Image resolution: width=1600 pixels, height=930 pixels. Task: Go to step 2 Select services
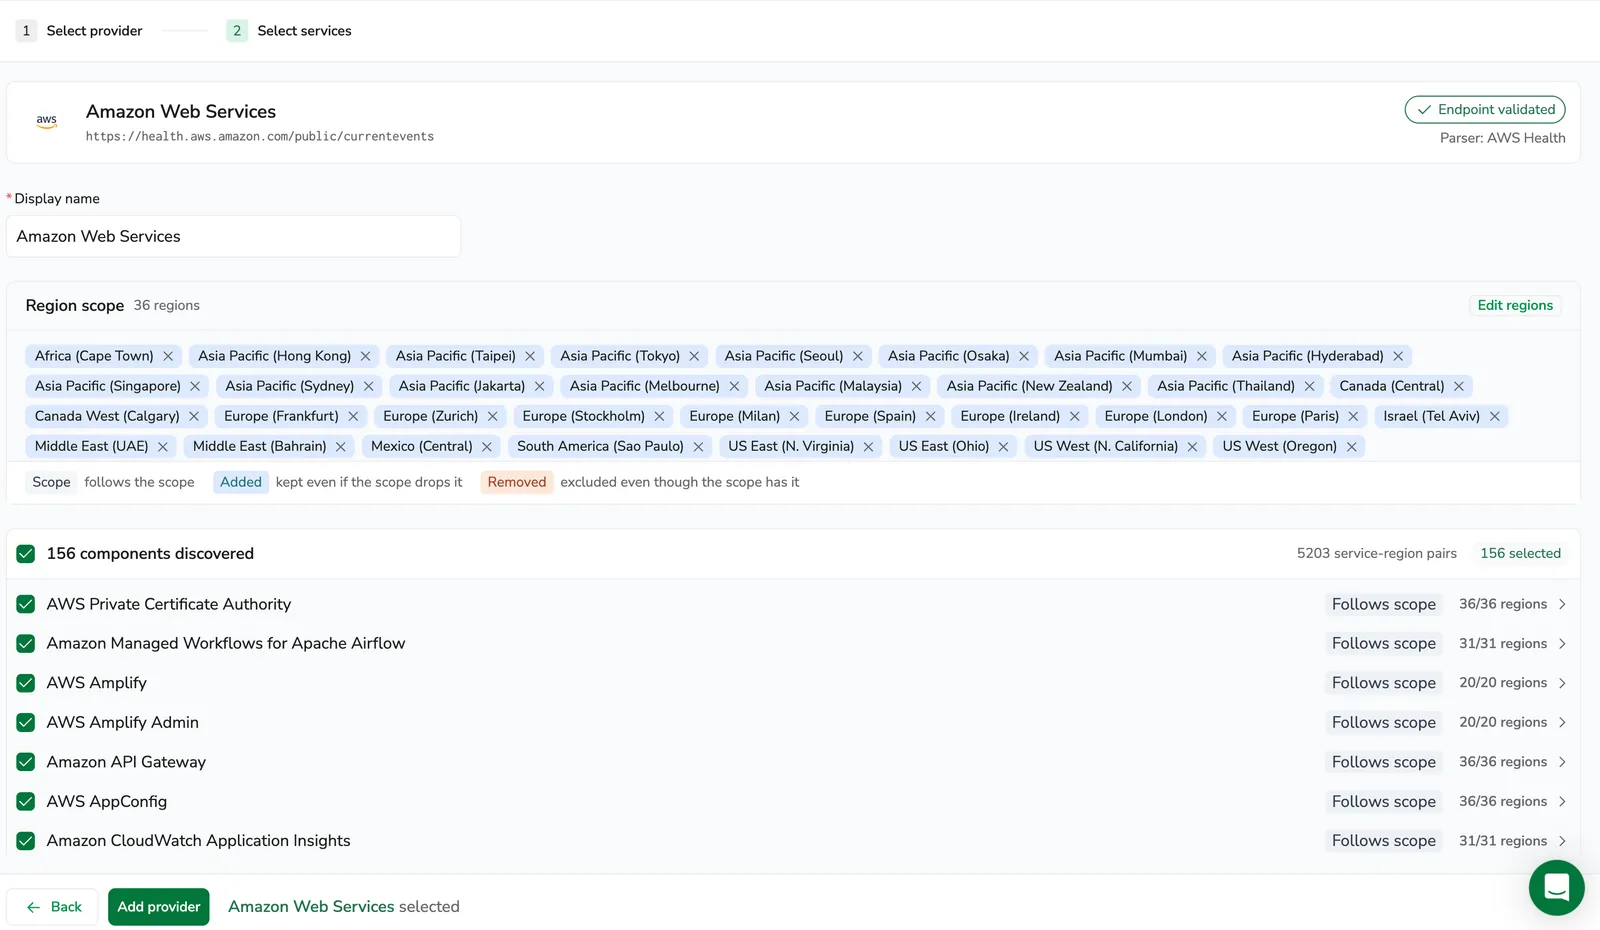(289, 31)
